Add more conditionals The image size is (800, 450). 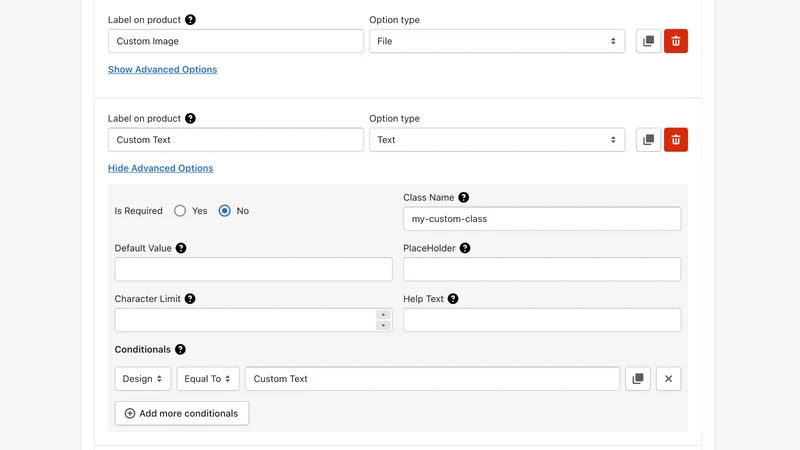coord(182,413)
